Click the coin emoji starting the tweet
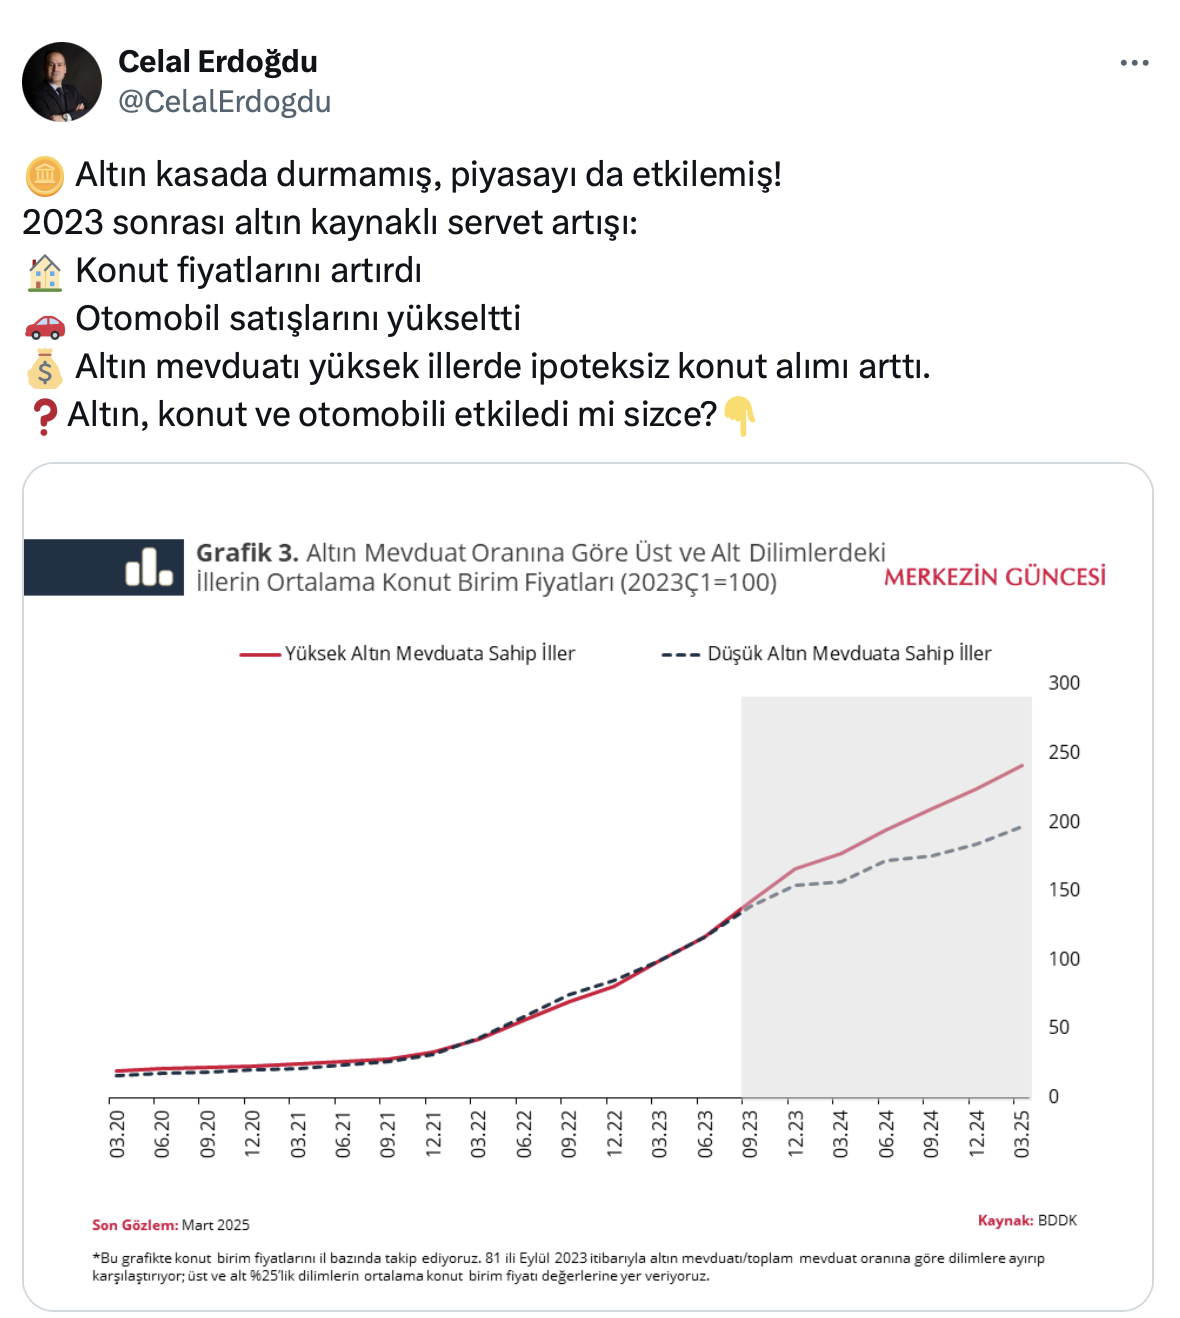Screen dimensions: 1180x1318 [x=45, y=175]
